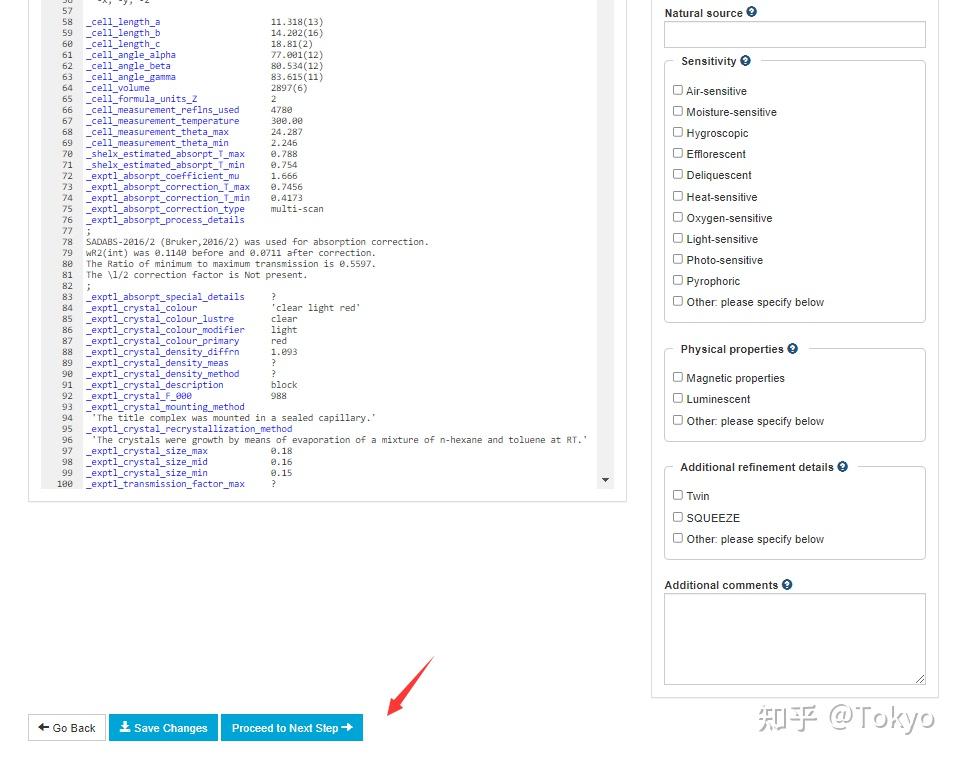This screenshot has width=960, height=761.
Task: Click the Additional comments text area
Action: (x=795, y=639)
